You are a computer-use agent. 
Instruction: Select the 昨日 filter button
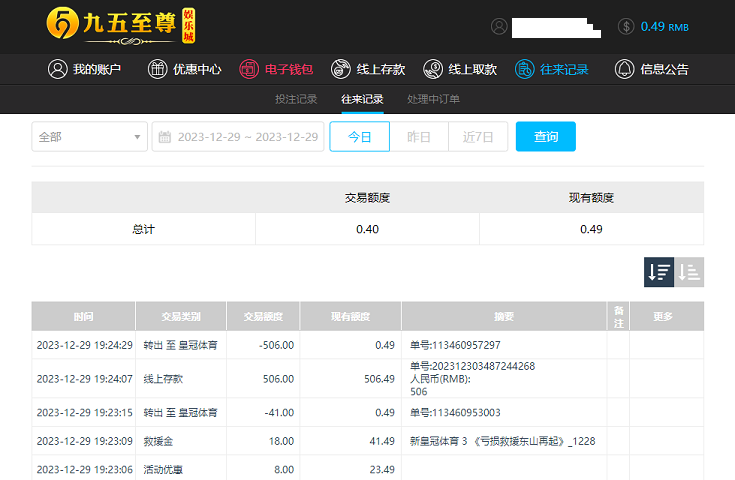click(x=419, y=137)
